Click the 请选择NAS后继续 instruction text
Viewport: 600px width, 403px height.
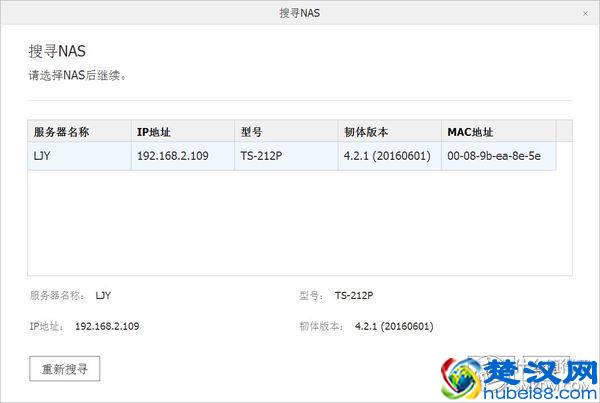(x=77, y=75)
